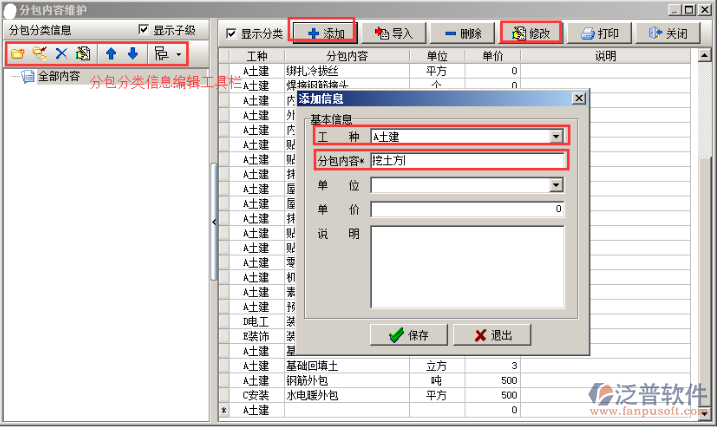Collapse left panel via splitter arrow
Screen dimensions: 718x427
(214, 222)
